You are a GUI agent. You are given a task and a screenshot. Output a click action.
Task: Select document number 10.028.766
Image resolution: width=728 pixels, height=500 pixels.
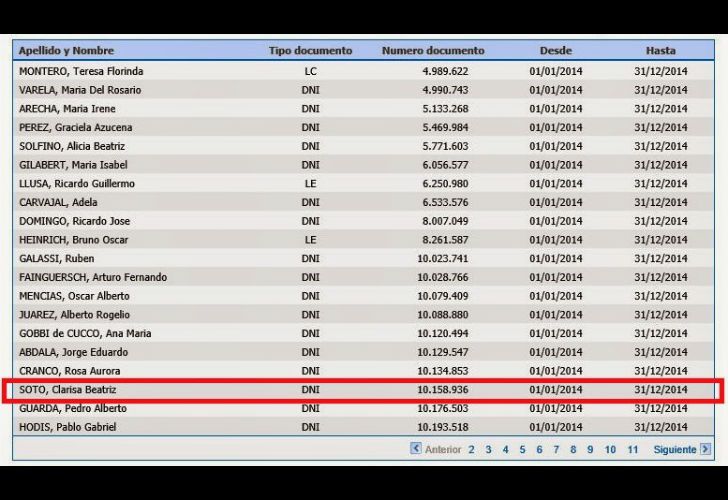coord(442,277)
